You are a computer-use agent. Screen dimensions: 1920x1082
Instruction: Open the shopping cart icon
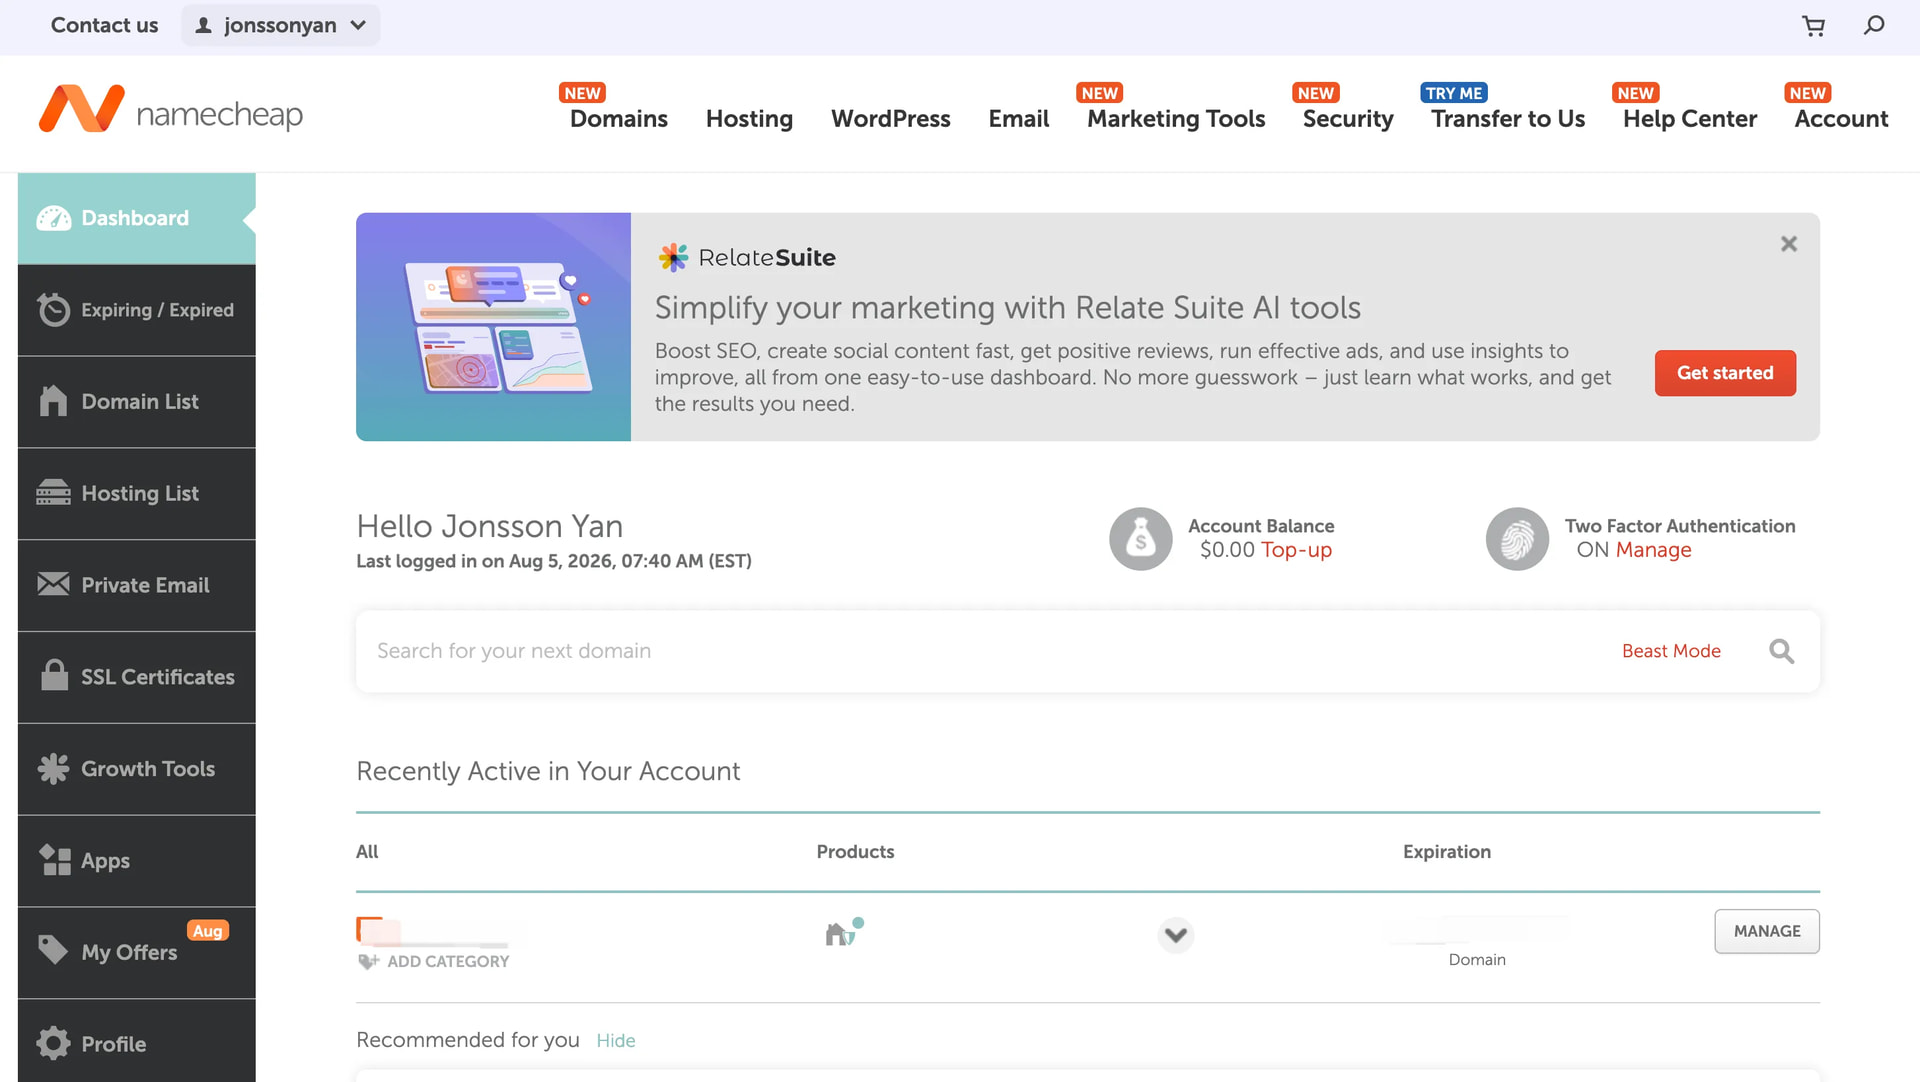(1813, 26)
